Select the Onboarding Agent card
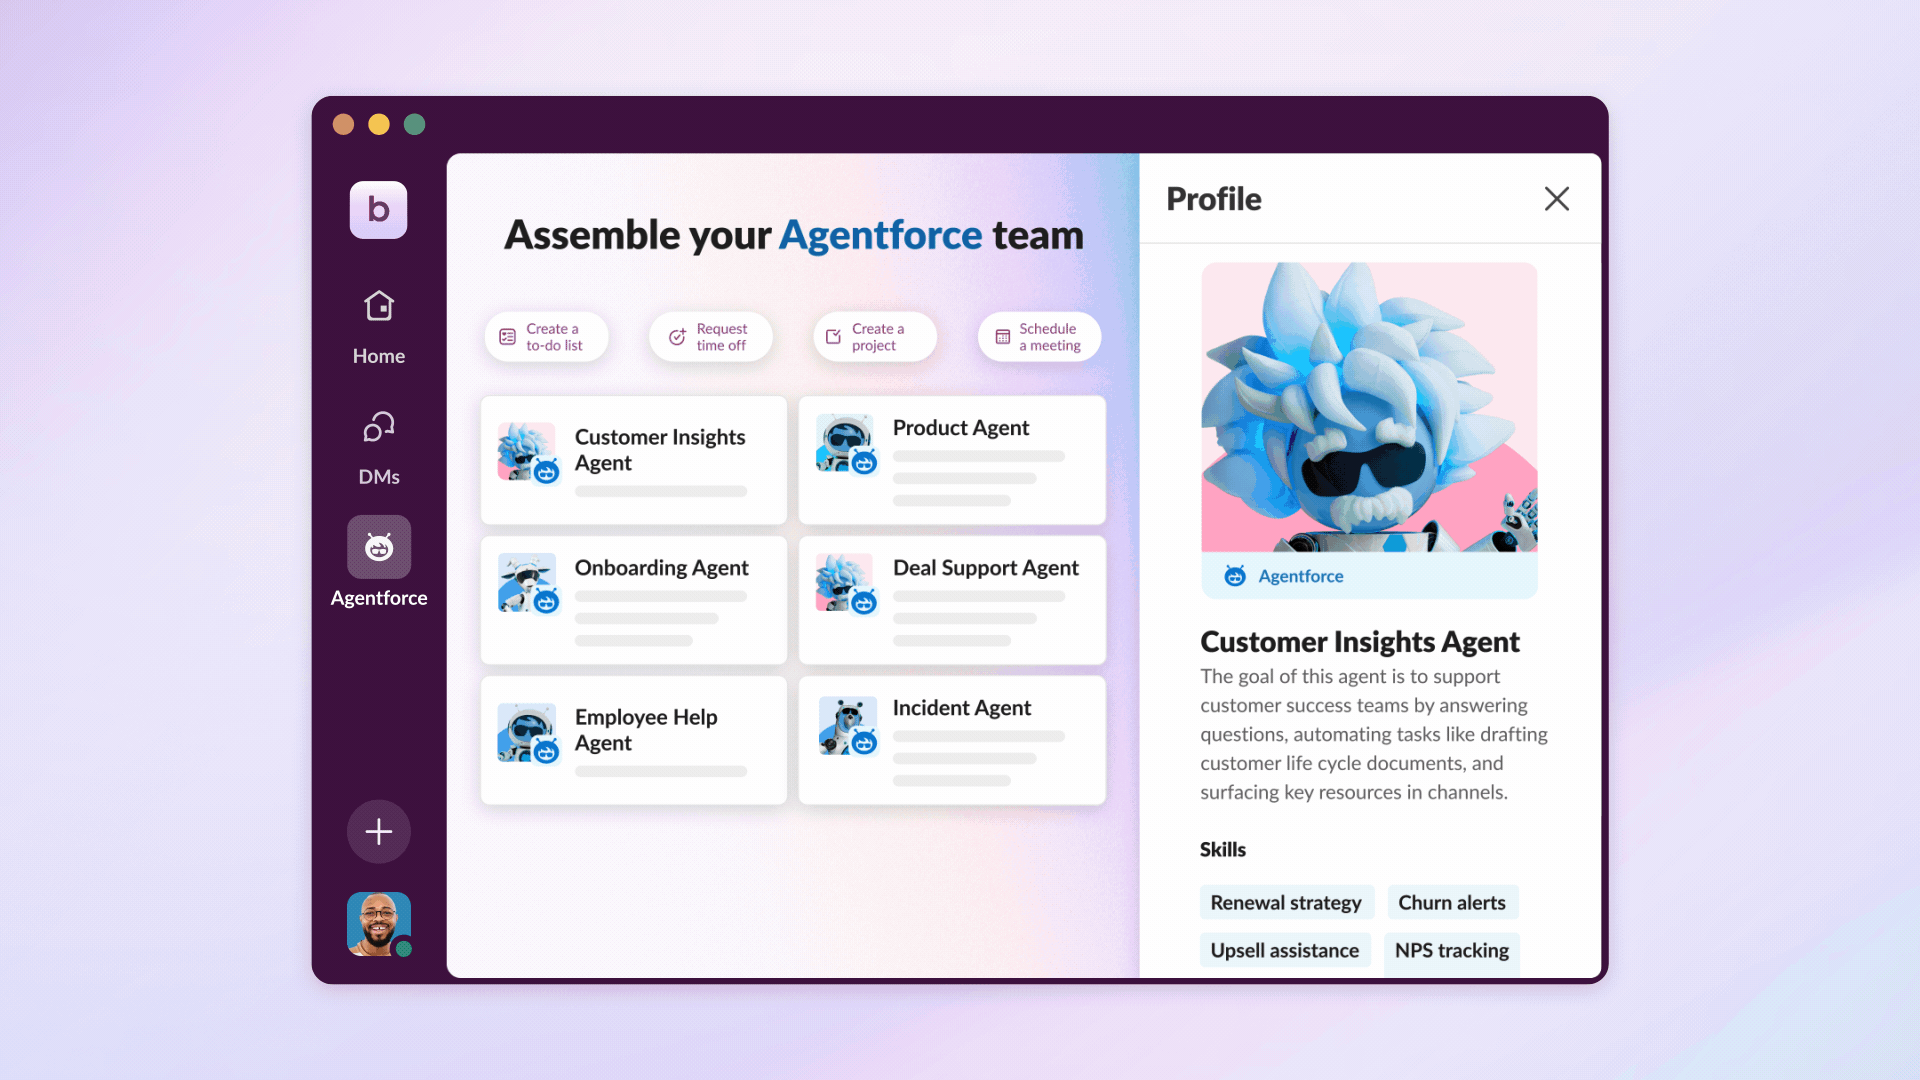The height and width of the screenshot is (1080, 1920). [x=632, y=599]
